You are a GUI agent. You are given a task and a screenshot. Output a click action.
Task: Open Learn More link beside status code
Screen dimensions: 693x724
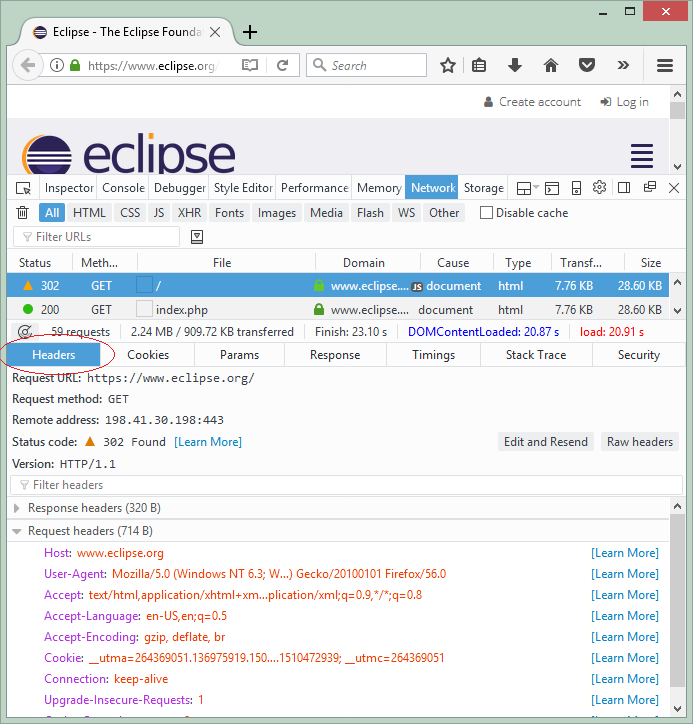(x=208, y=442)
